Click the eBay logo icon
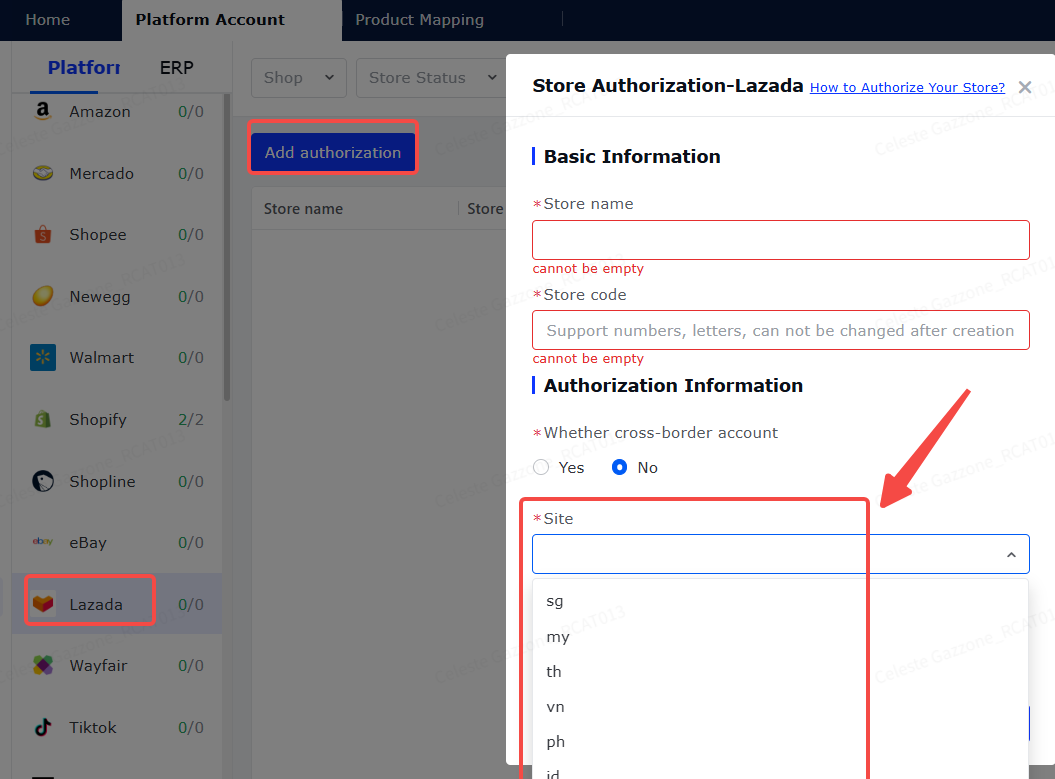Screen dimensions: 1055x779 click(x=43, y=542)
